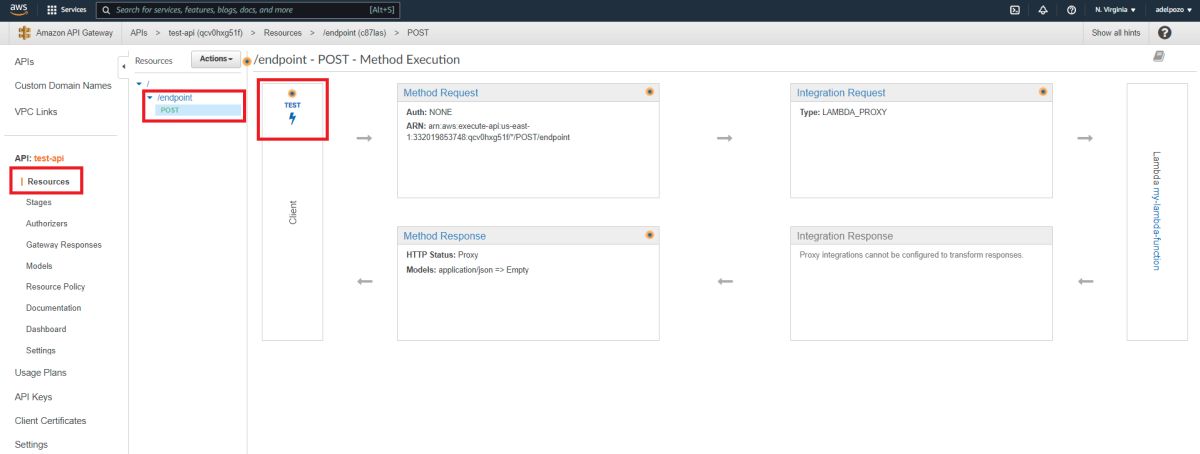Open the Method Request link
The image size is (1200, 454).
tap(441, 93)
